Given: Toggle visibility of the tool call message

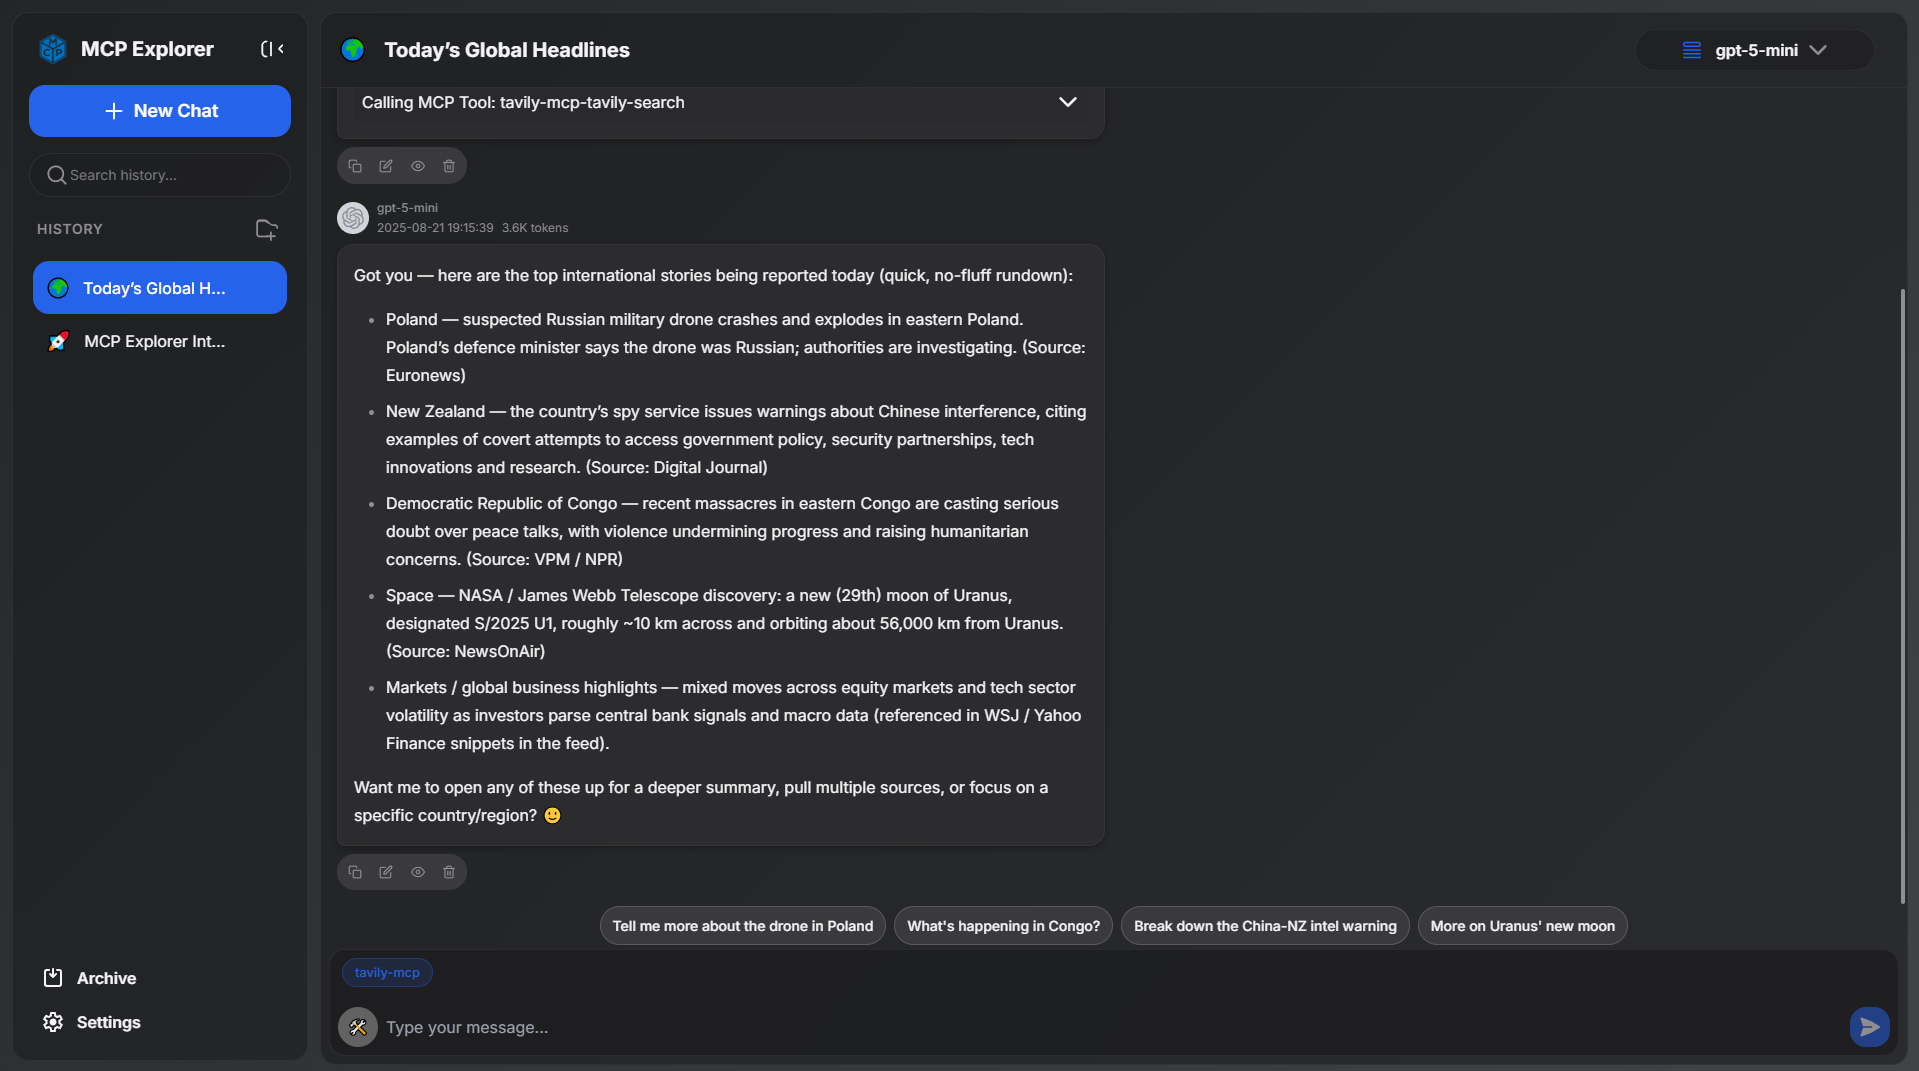Looking at the screenshot, I should pos(418,166).
